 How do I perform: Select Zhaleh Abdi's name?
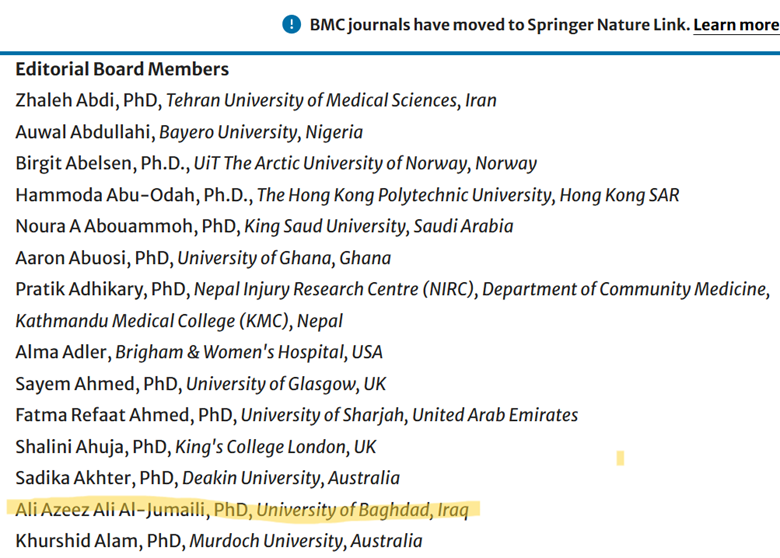tap(65, 100)
